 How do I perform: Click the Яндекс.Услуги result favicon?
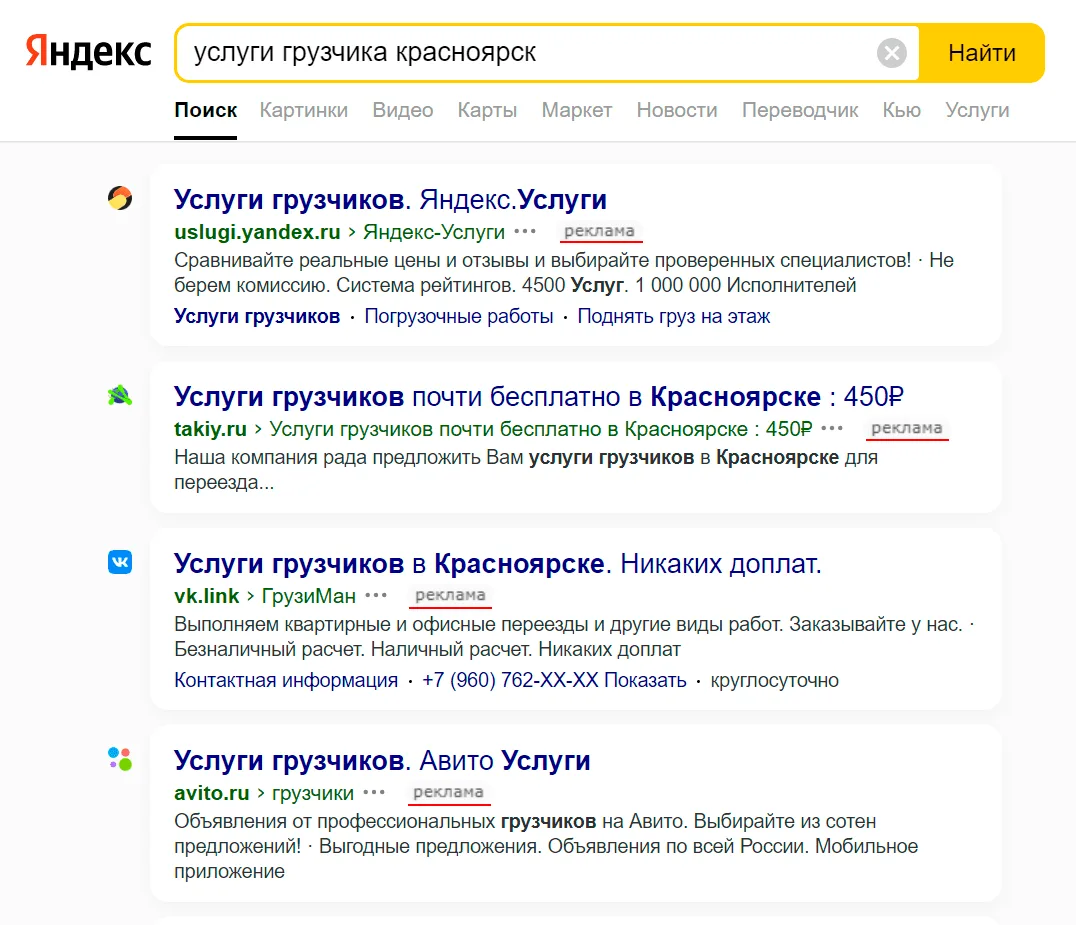point(119,198)
